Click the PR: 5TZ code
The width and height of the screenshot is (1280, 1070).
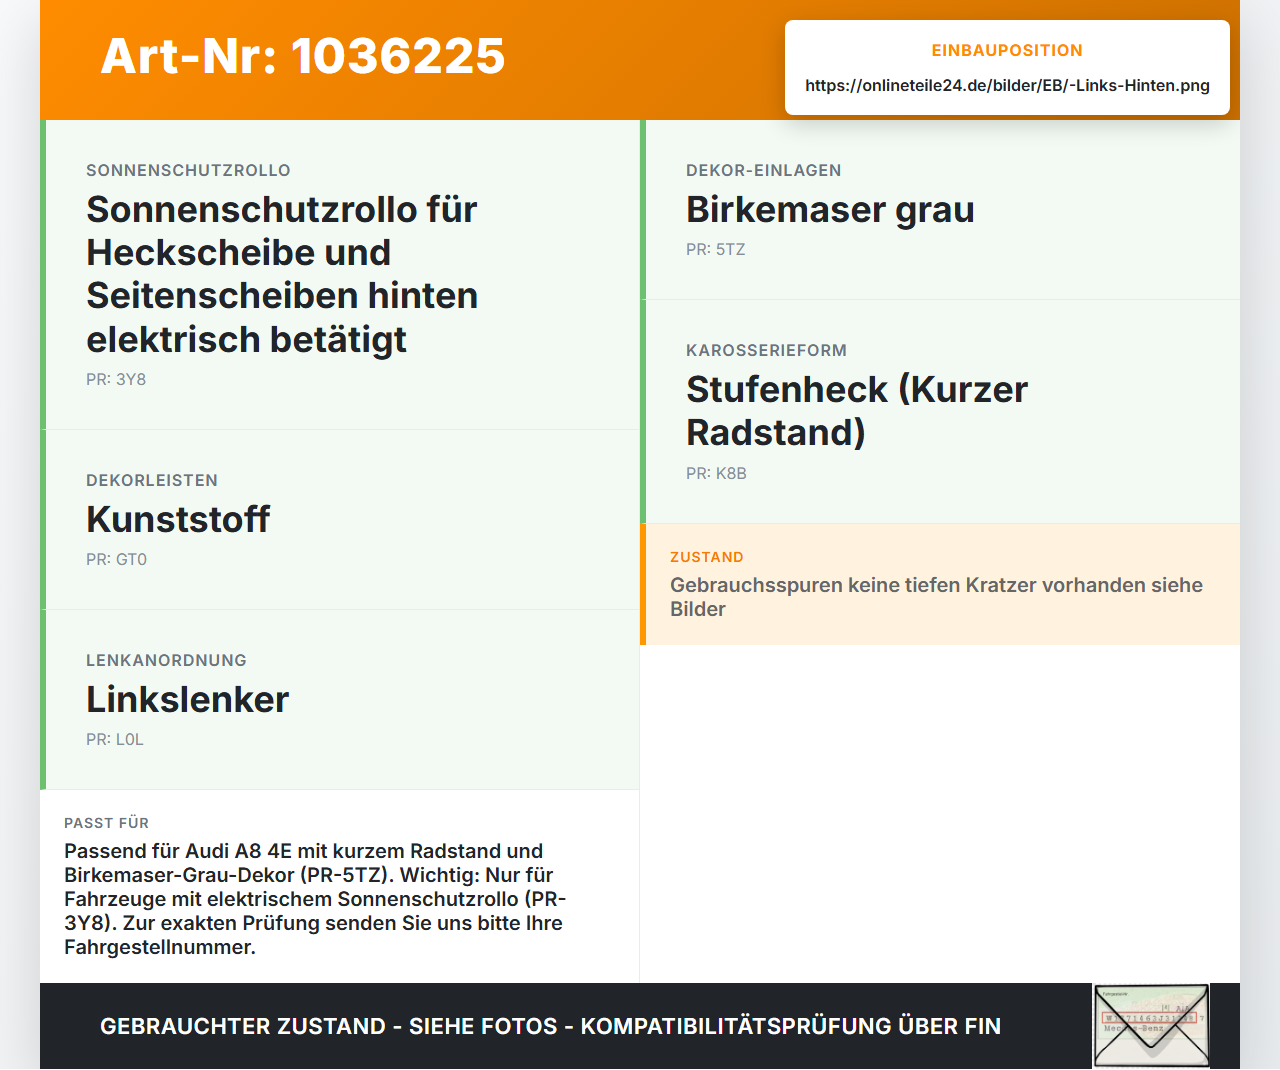(716, 249)
